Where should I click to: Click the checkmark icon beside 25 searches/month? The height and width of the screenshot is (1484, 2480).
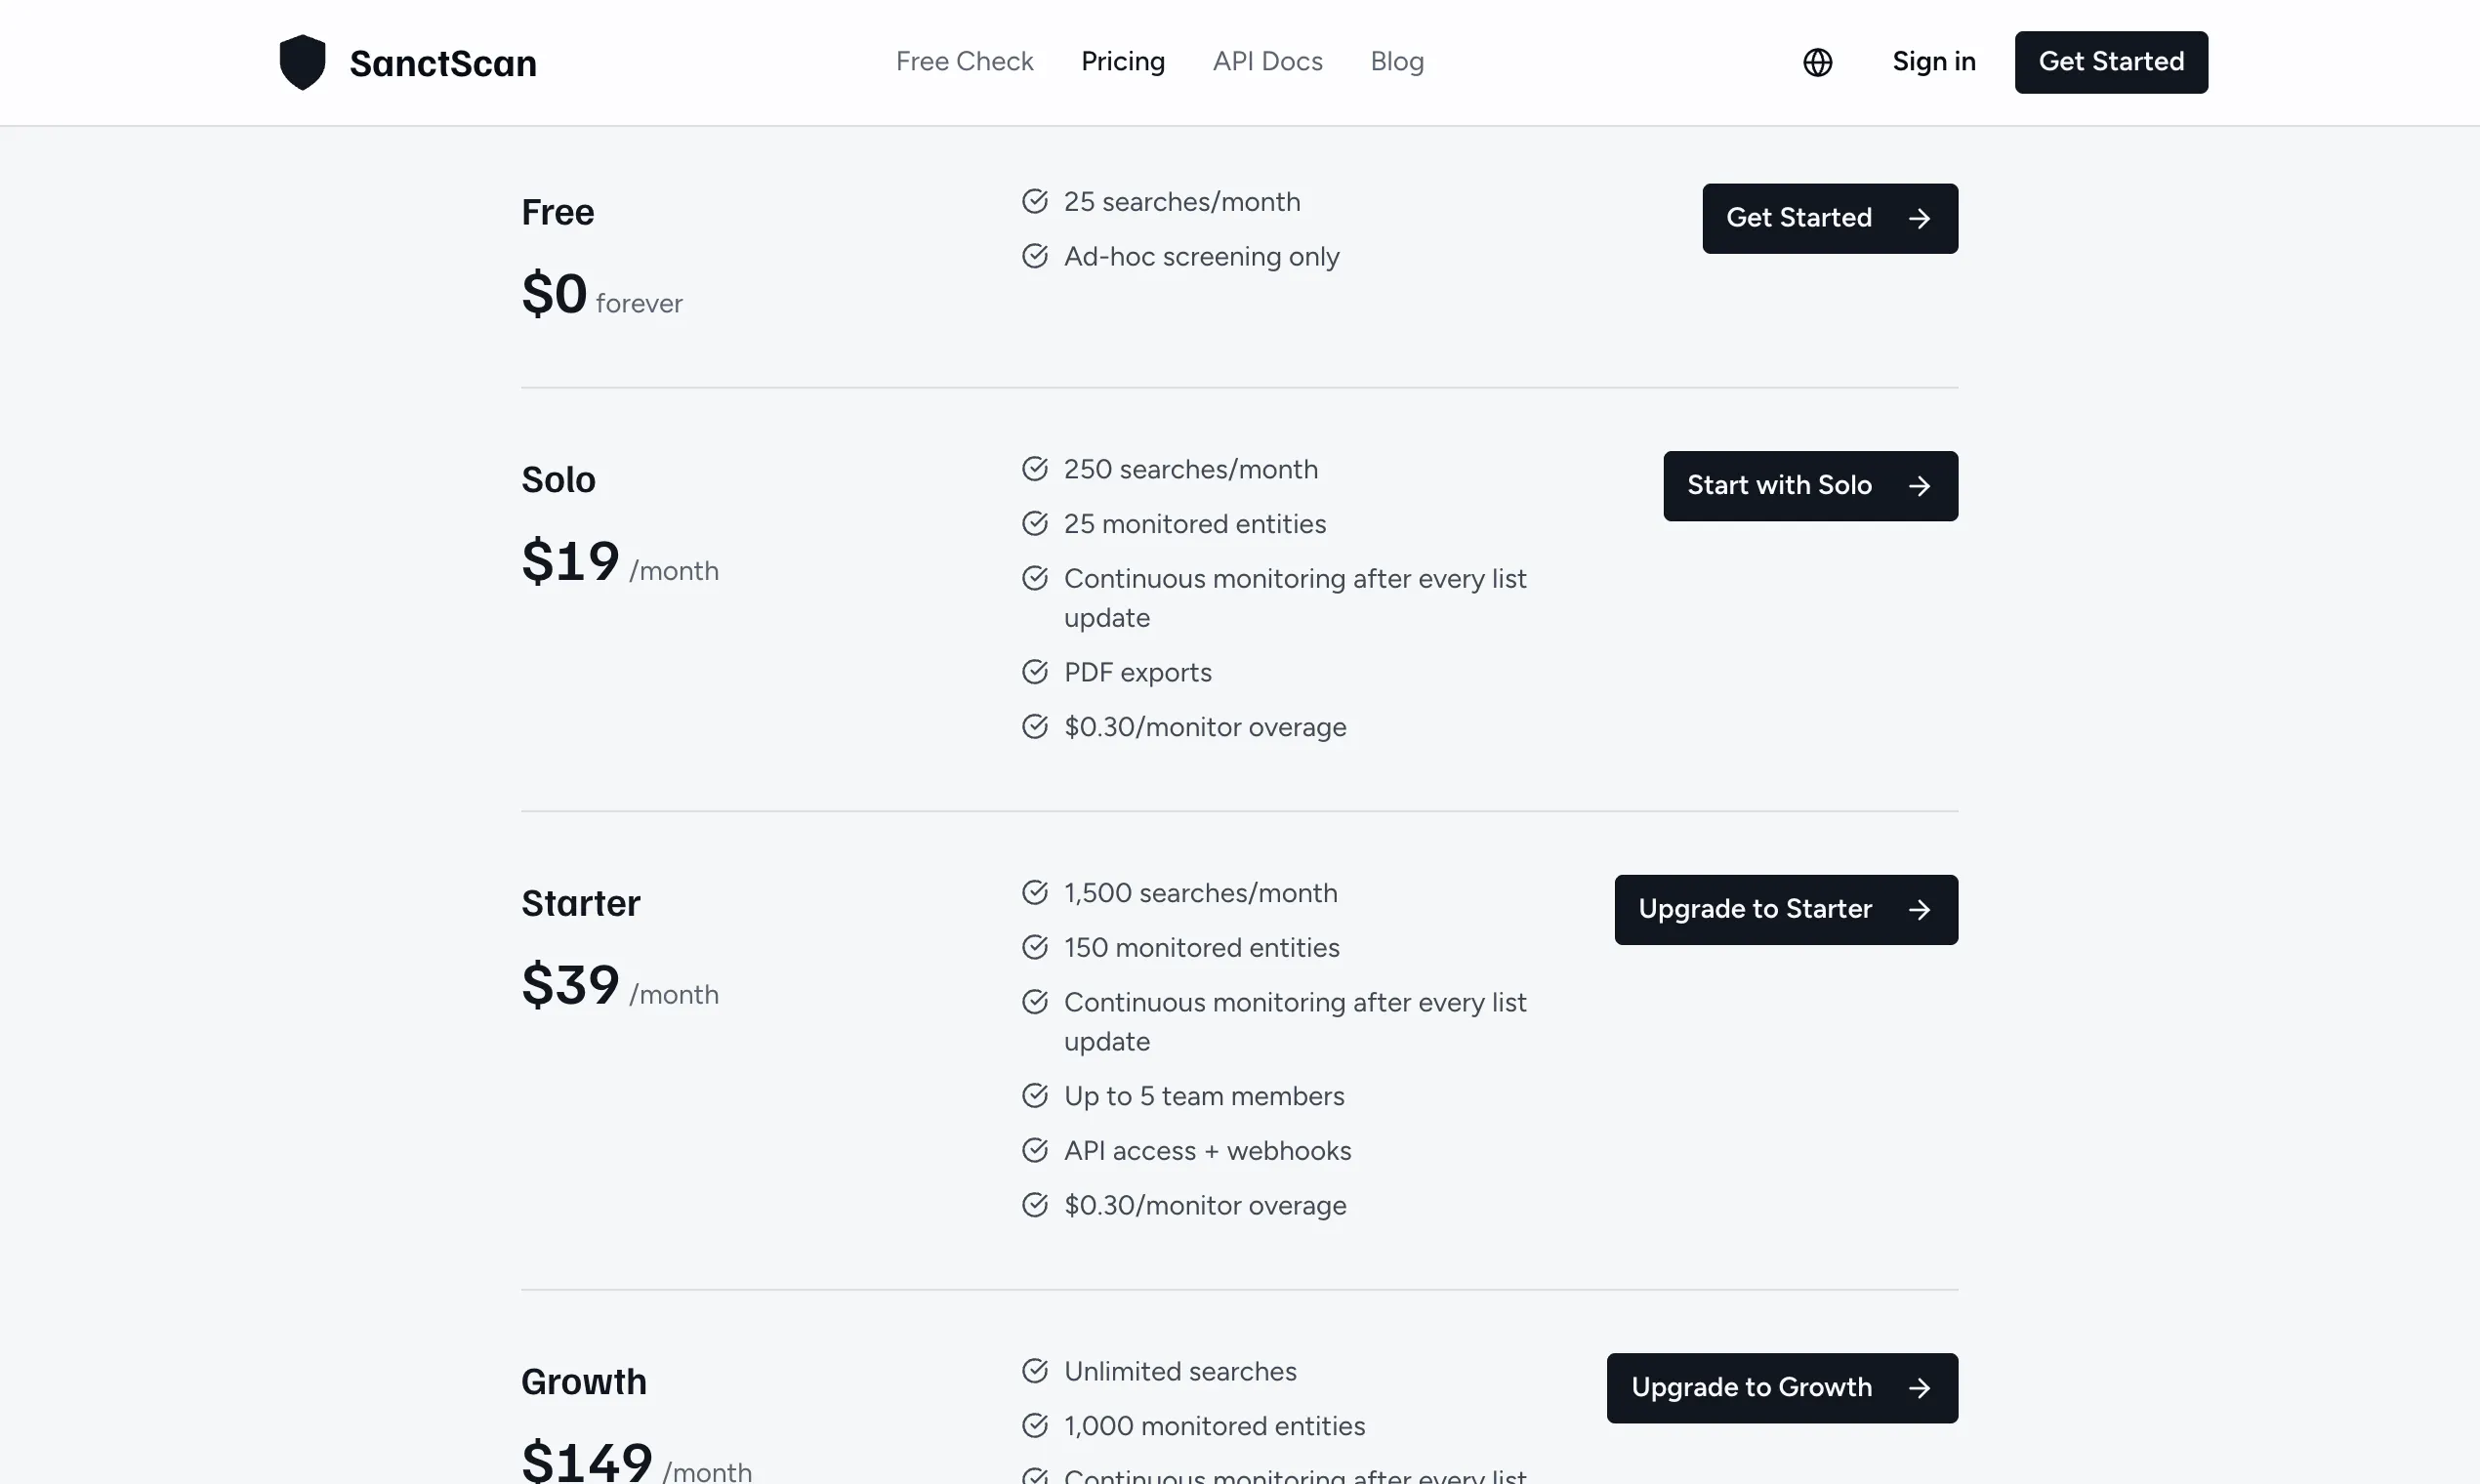(1035, 201)
